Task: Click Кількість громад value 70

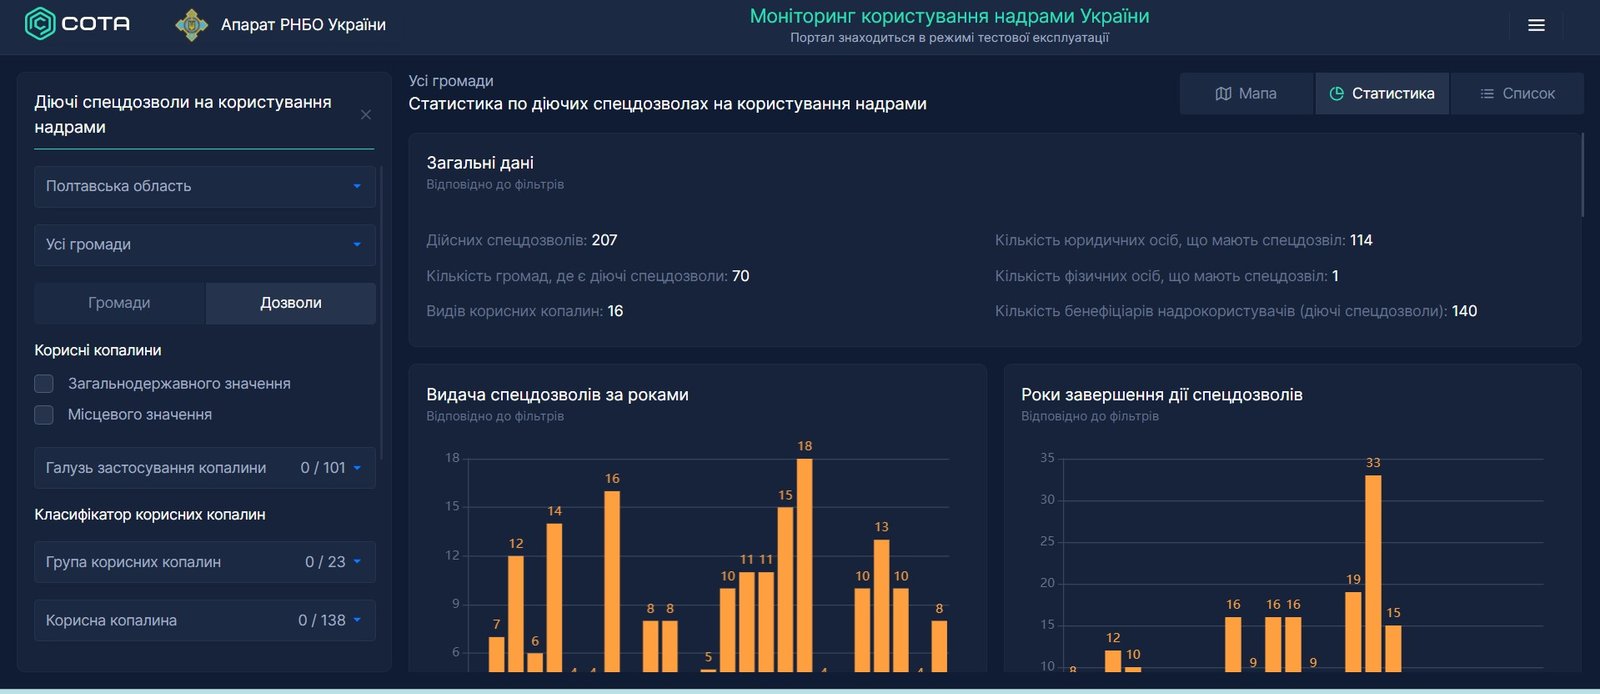Action: tap(740, 276)
